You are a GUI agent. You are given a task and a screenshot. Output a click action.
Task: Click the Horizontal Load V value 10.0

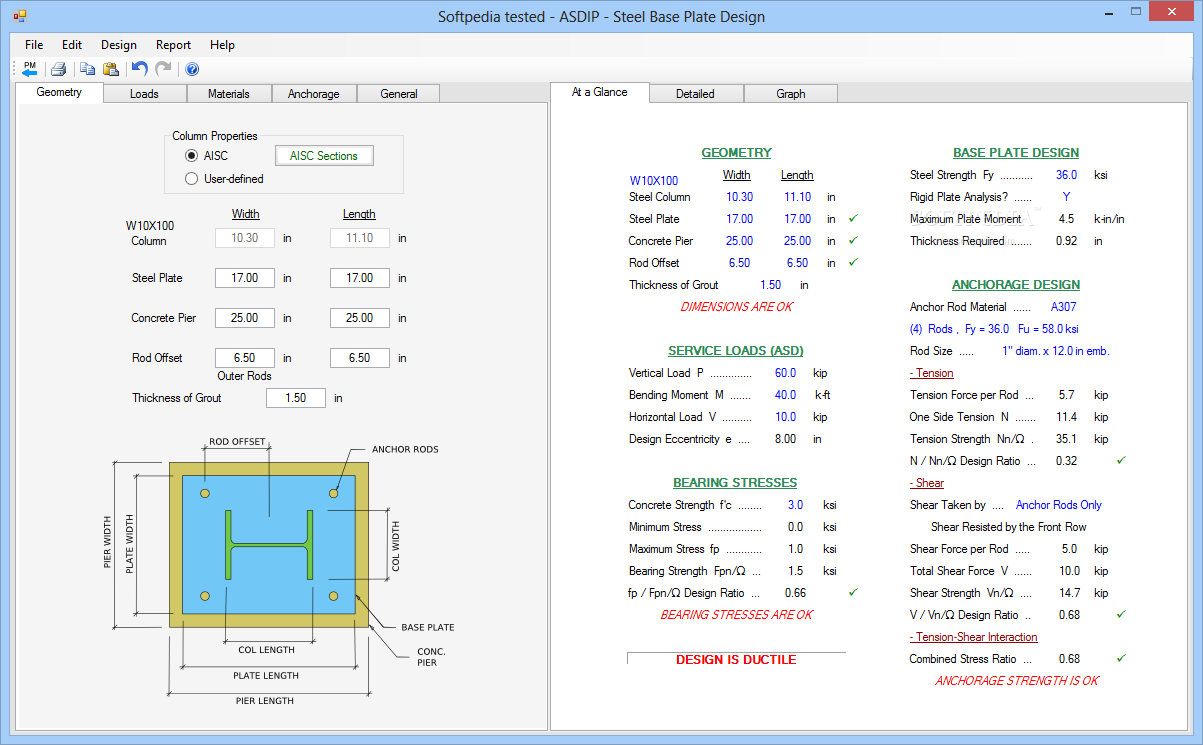[786, 417]
